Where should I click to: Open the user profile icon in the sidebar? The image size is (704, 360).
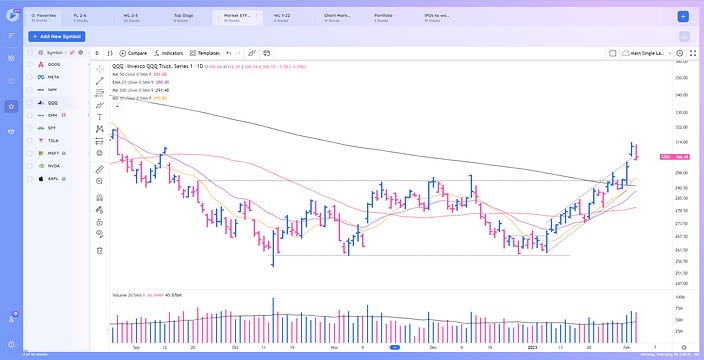point(11,319)
